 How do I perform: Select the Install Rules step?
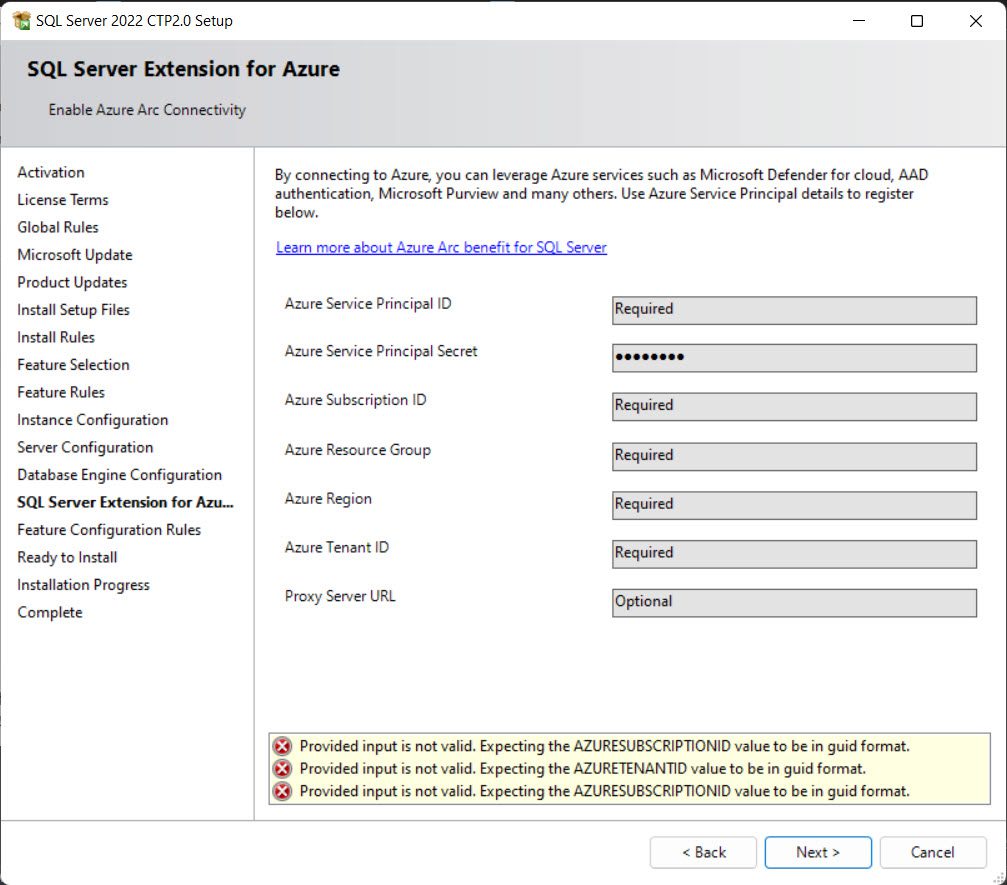pyautogui.click(x=56, y=337)
